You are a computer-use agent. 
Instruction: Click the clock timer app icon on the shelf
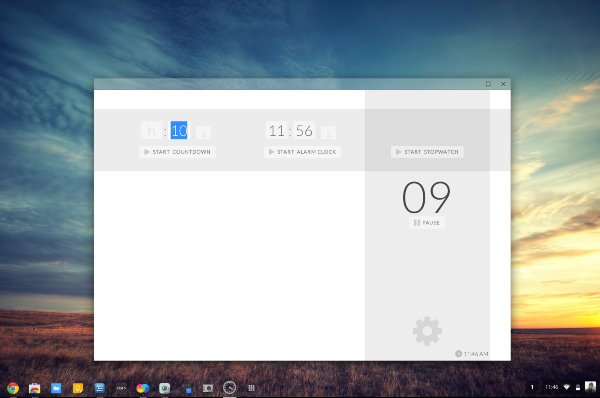pyautogui.click(x=230, y=388)
